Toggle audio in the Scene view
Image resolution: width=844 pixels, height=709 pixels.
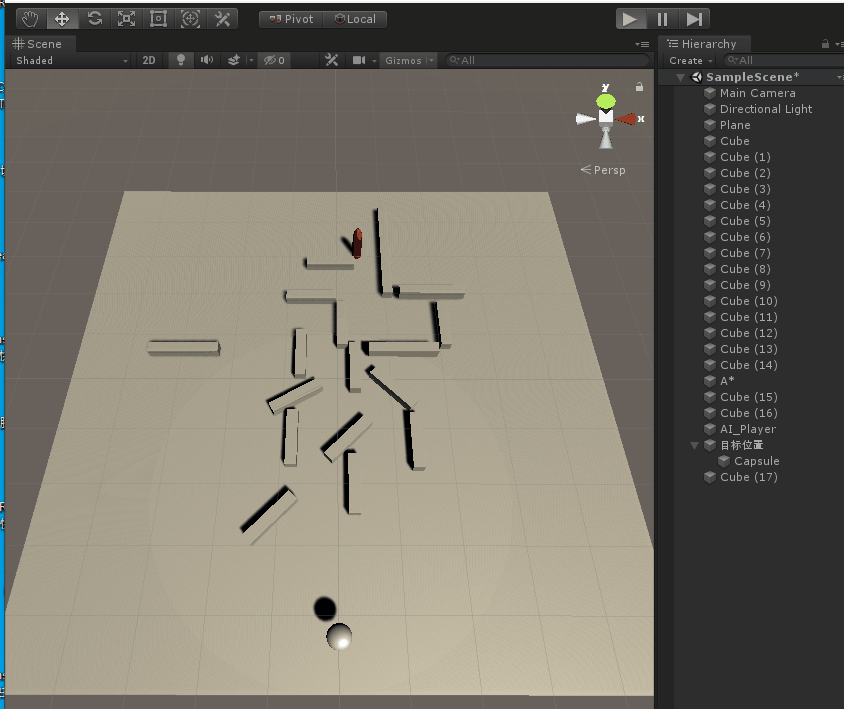point(208,60)
